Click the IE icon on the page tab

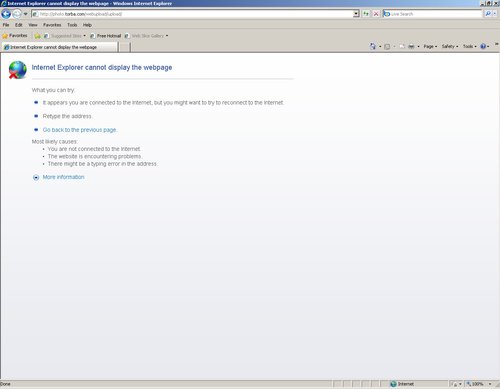click(6, 47)
